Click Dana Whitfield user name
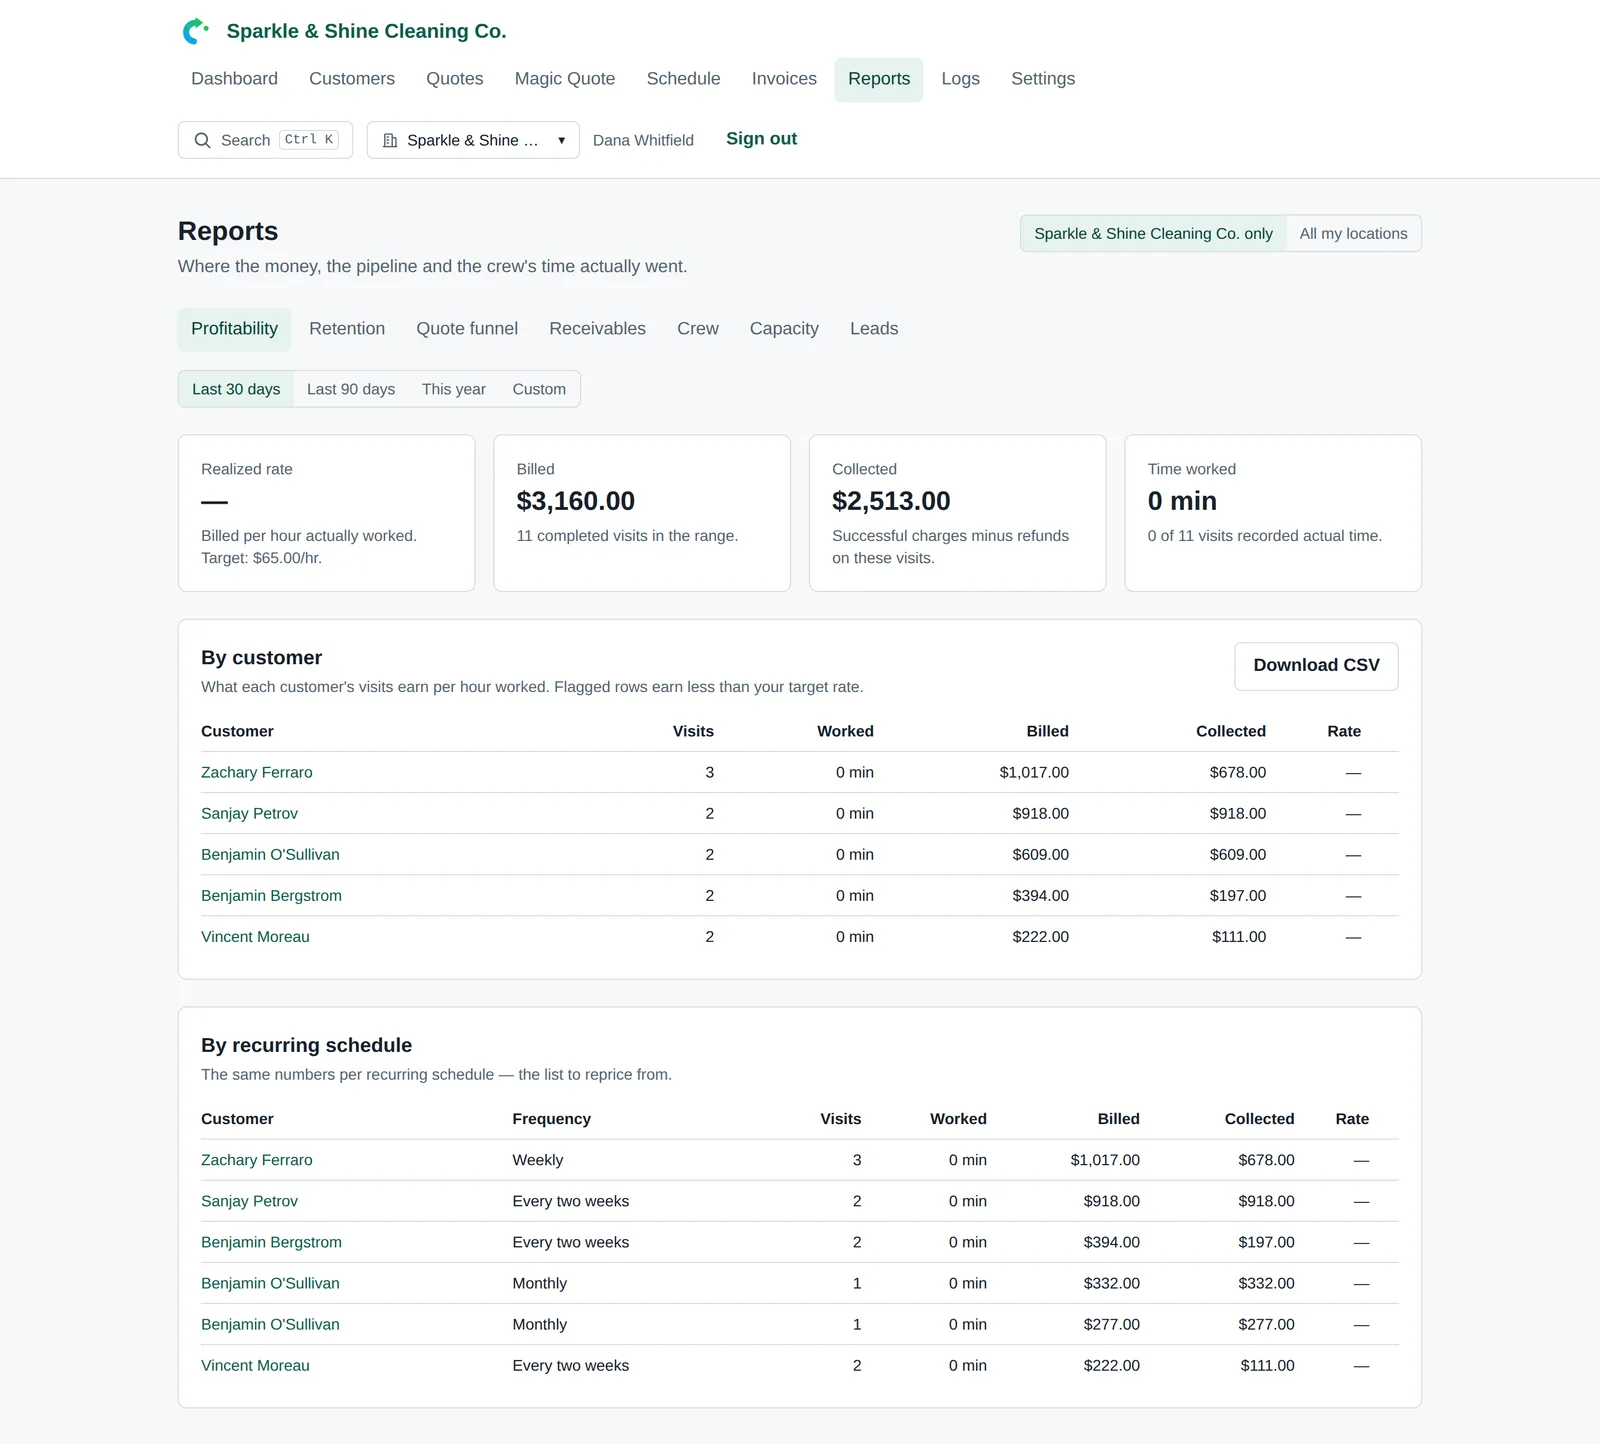 (643, 140)
